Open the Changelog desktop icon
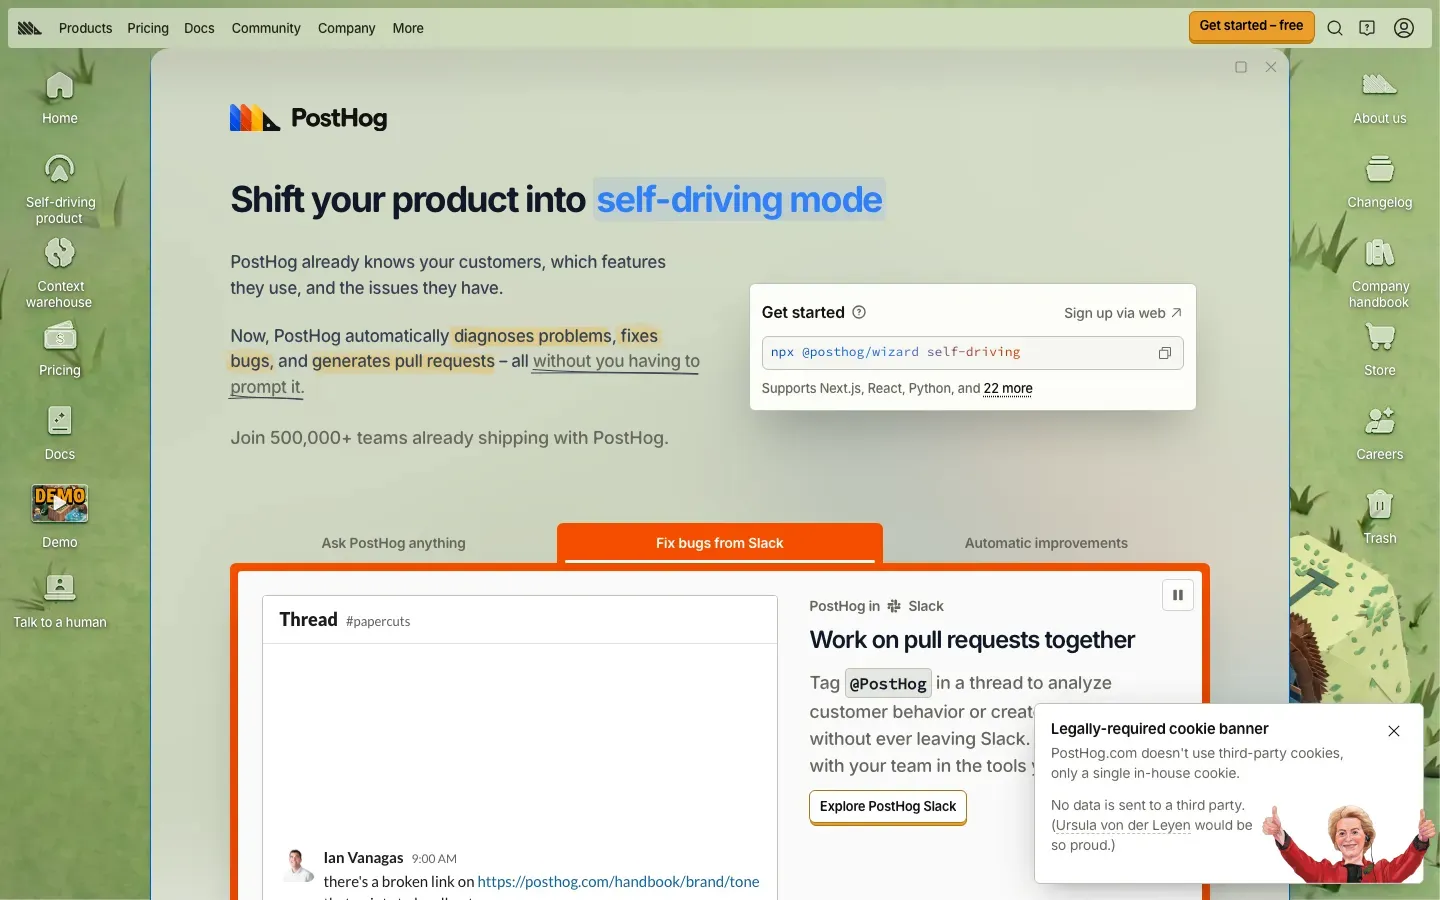 coord(1380,181)
